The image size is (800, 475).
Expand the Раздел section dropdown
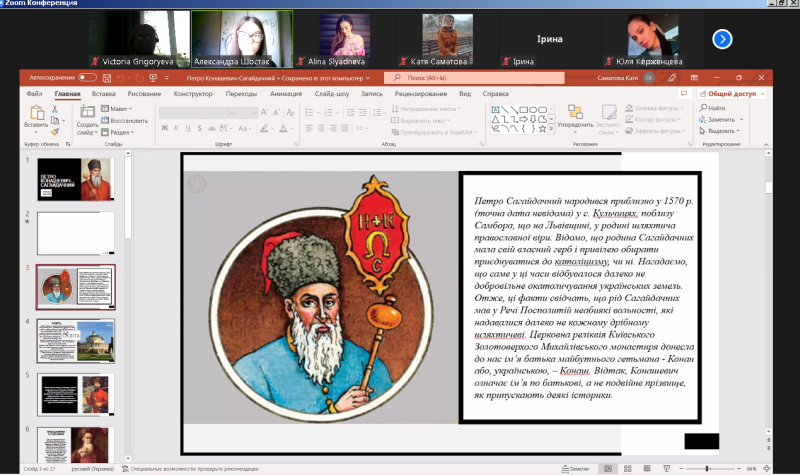(x=117, y=132)
